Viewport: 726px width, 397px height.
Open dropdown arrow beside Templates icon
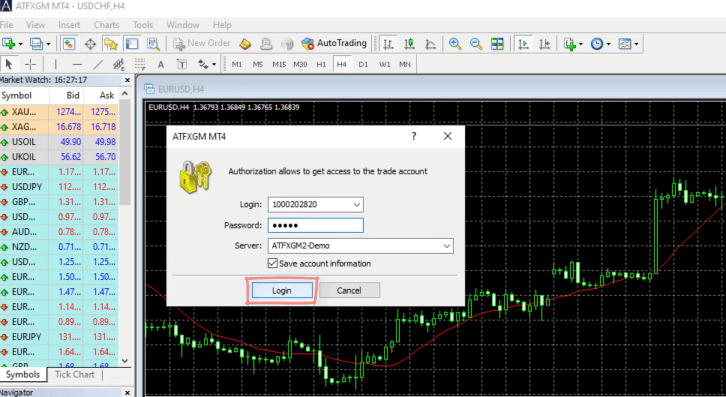pos(636,44)
